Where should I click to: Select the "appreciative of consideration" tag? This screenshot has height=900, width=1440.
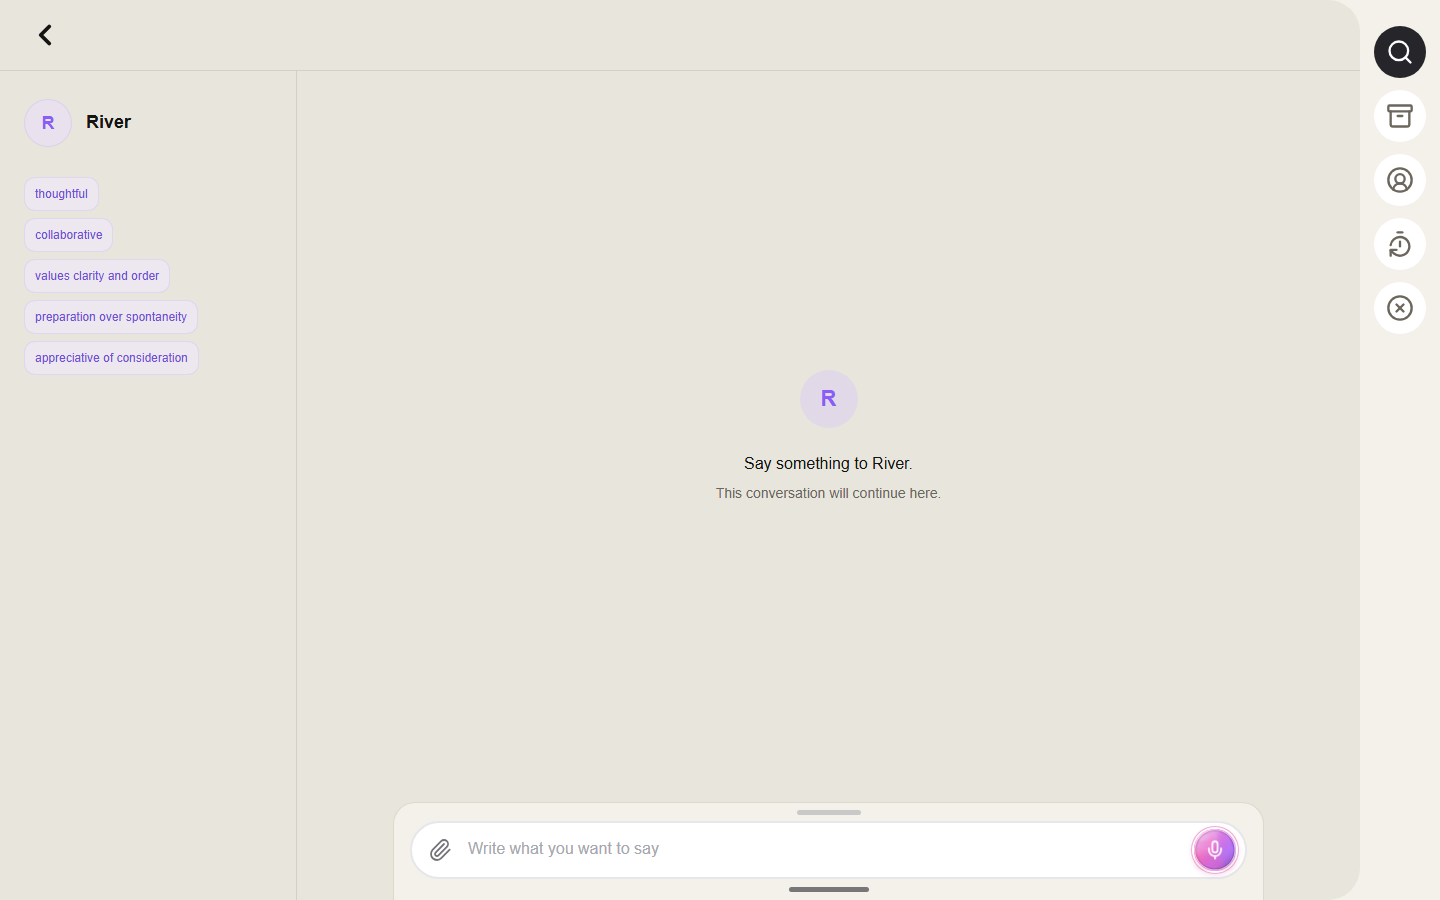[111, 358]
